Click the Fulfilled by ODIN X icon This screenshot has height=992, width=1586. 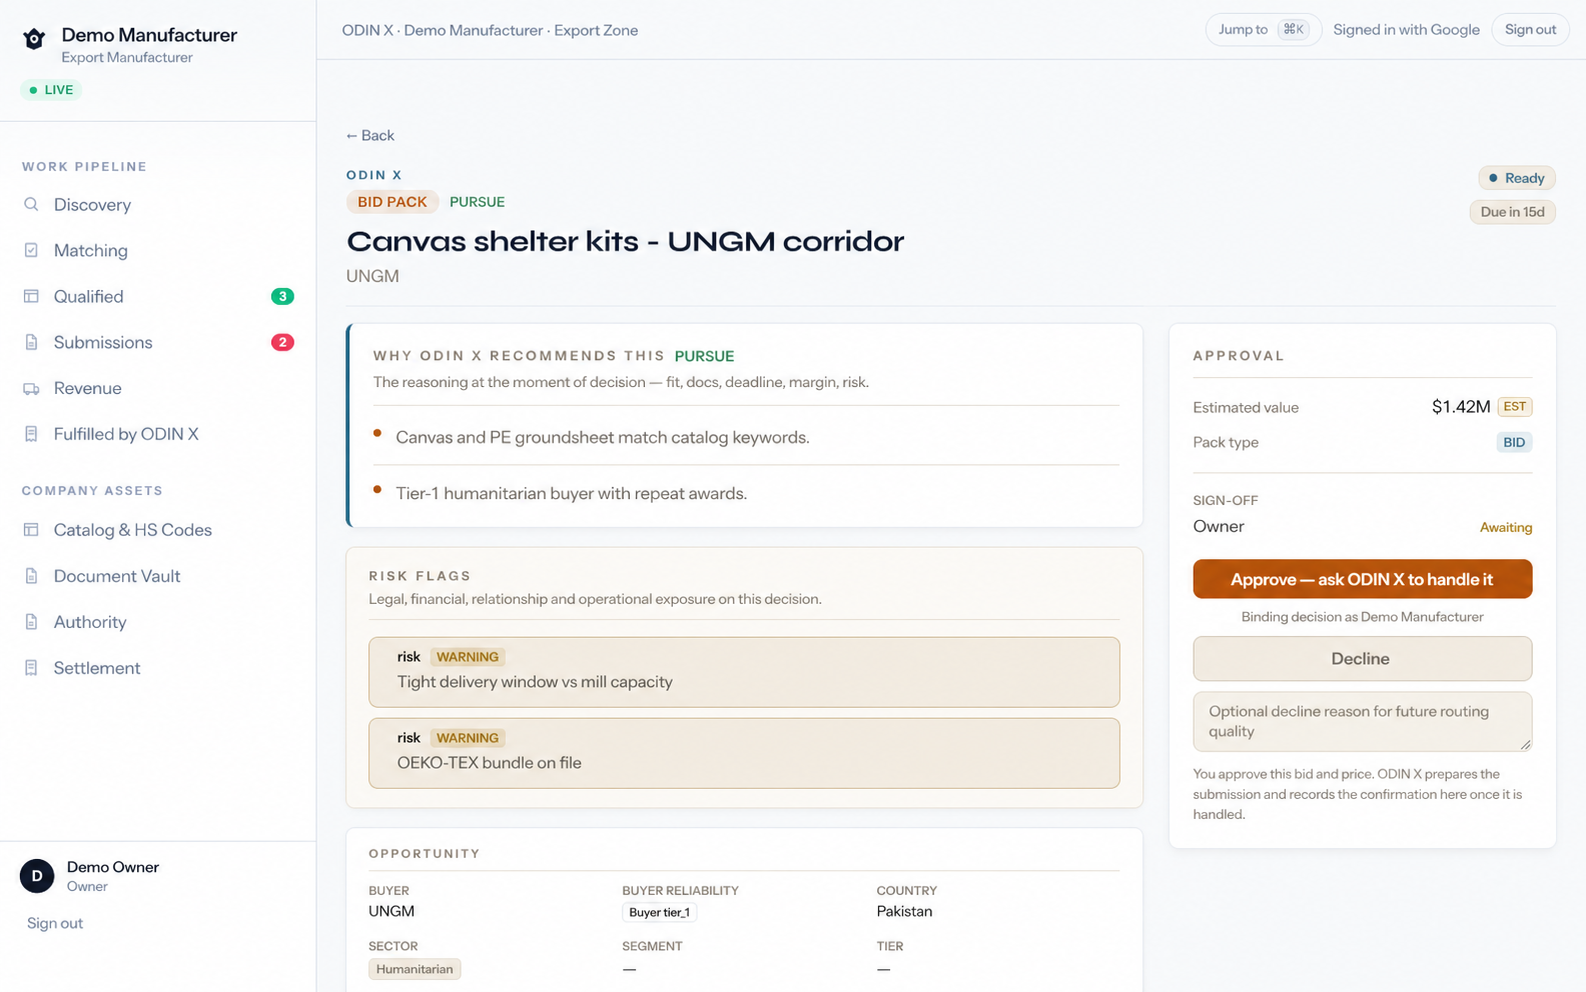[31, 434]
